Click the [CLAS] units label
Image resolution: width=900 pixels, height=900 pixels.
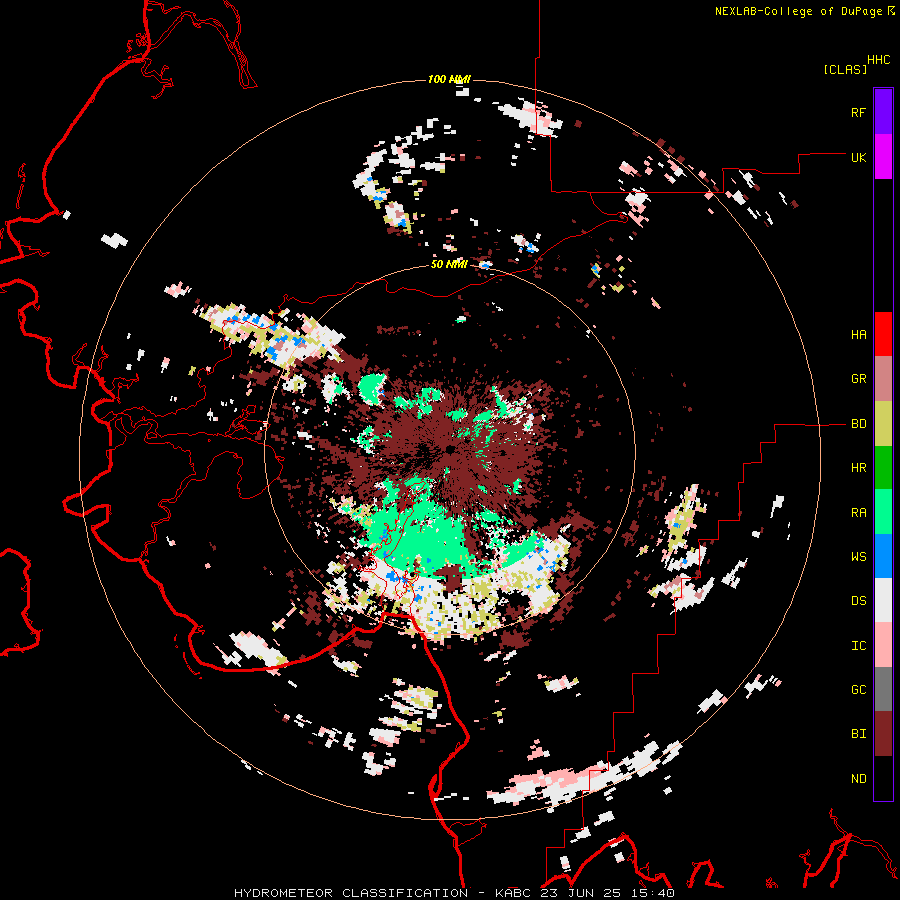[x=845, y=70]
